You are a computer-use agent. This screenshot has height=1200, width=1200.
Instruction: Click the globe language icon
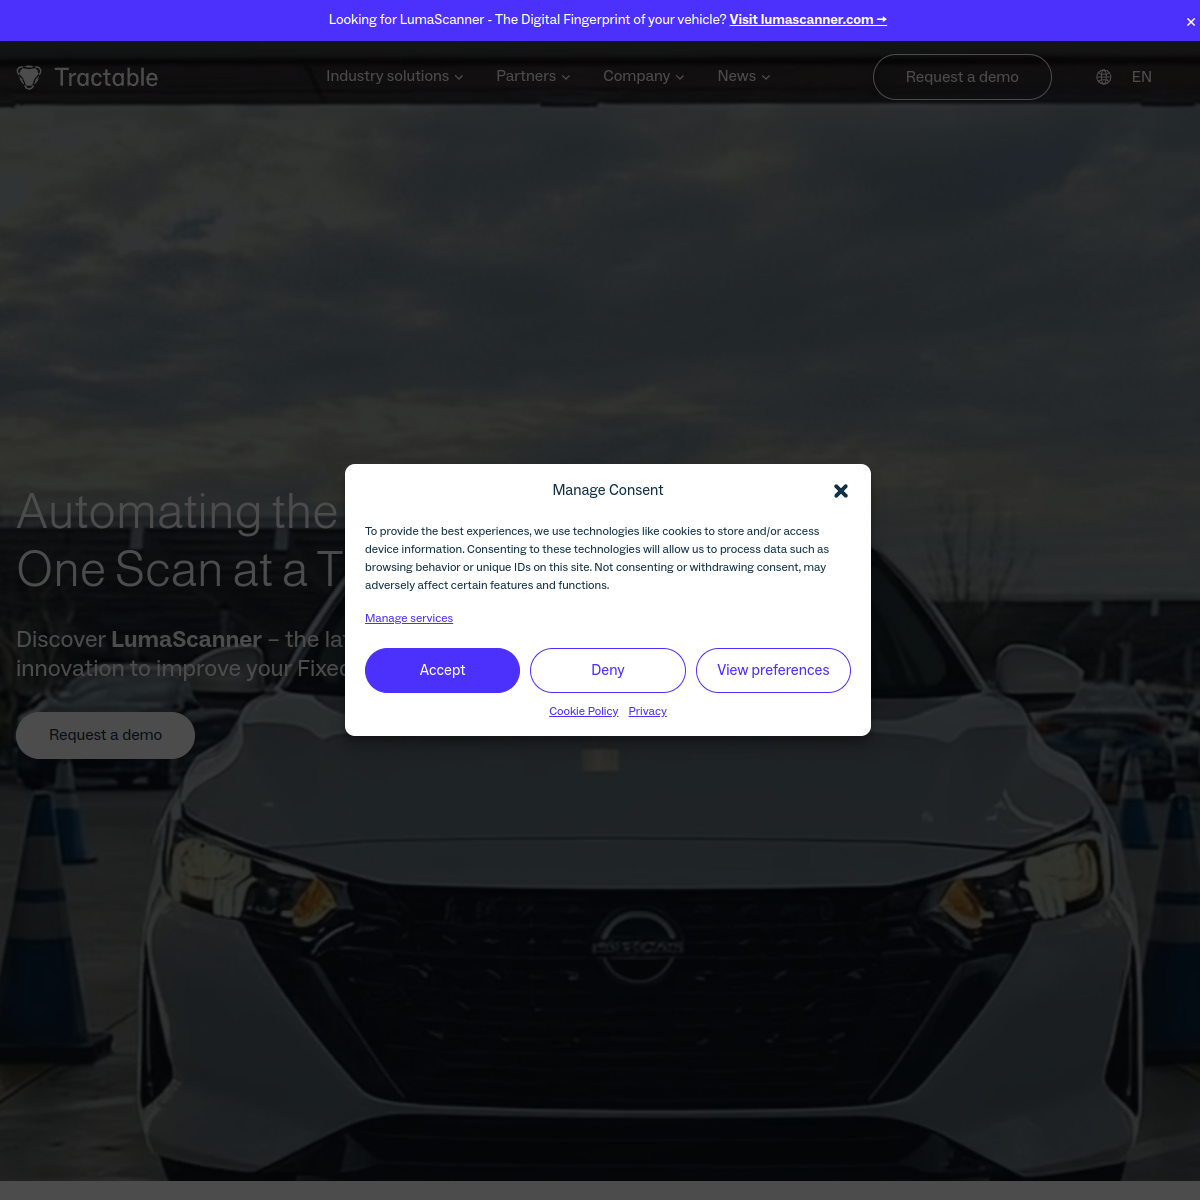click(x=1104, y=77)
